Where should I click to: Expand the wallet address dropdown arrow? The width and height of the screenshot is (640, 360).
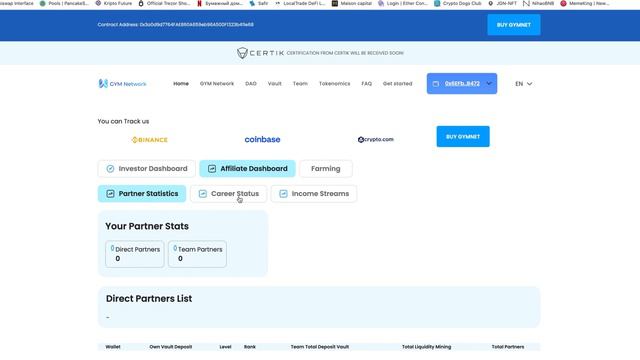pos(489,84)
